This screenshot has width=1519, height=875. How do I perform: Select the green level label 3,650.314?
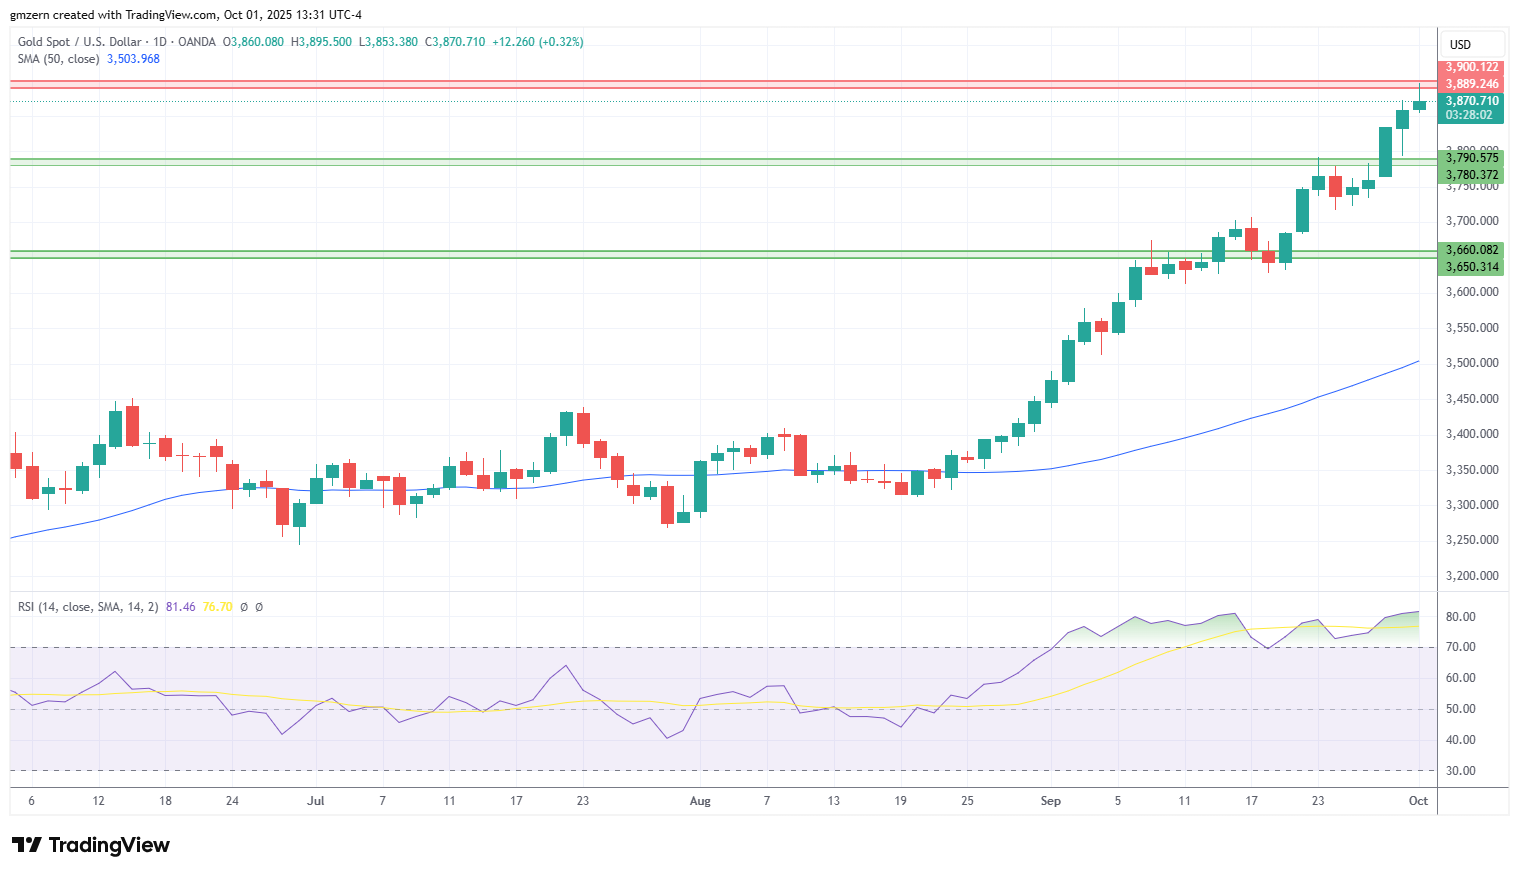[x=1472, y=267]
